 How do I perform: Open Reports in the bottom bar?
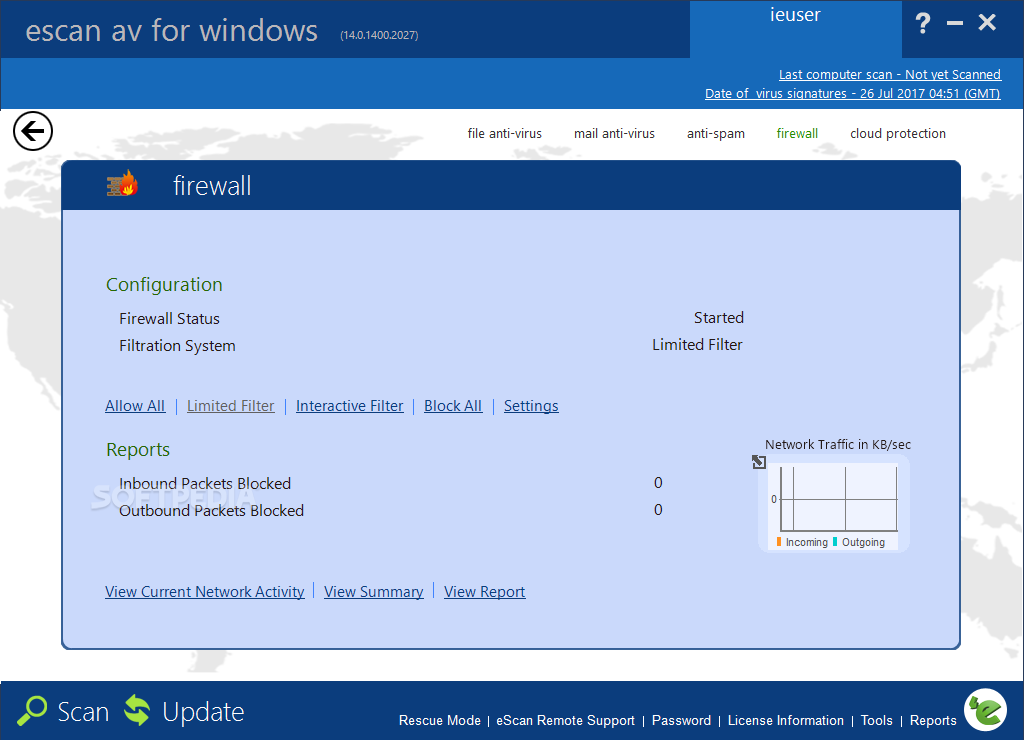tap(933, 720)
